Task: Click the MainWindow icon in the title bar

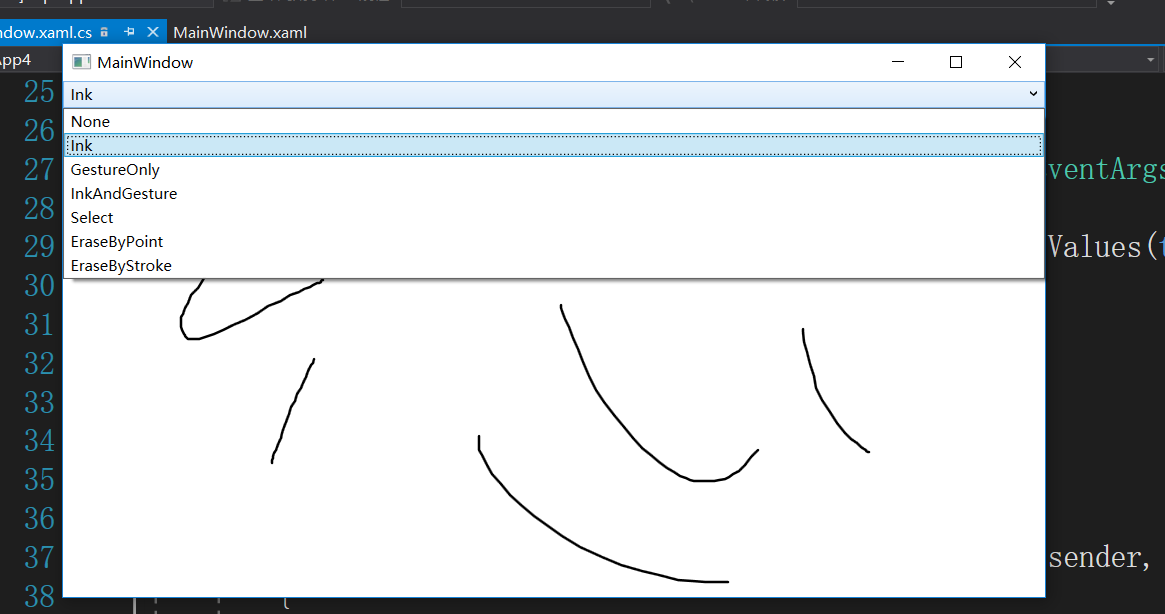Action: coord(80,61)
